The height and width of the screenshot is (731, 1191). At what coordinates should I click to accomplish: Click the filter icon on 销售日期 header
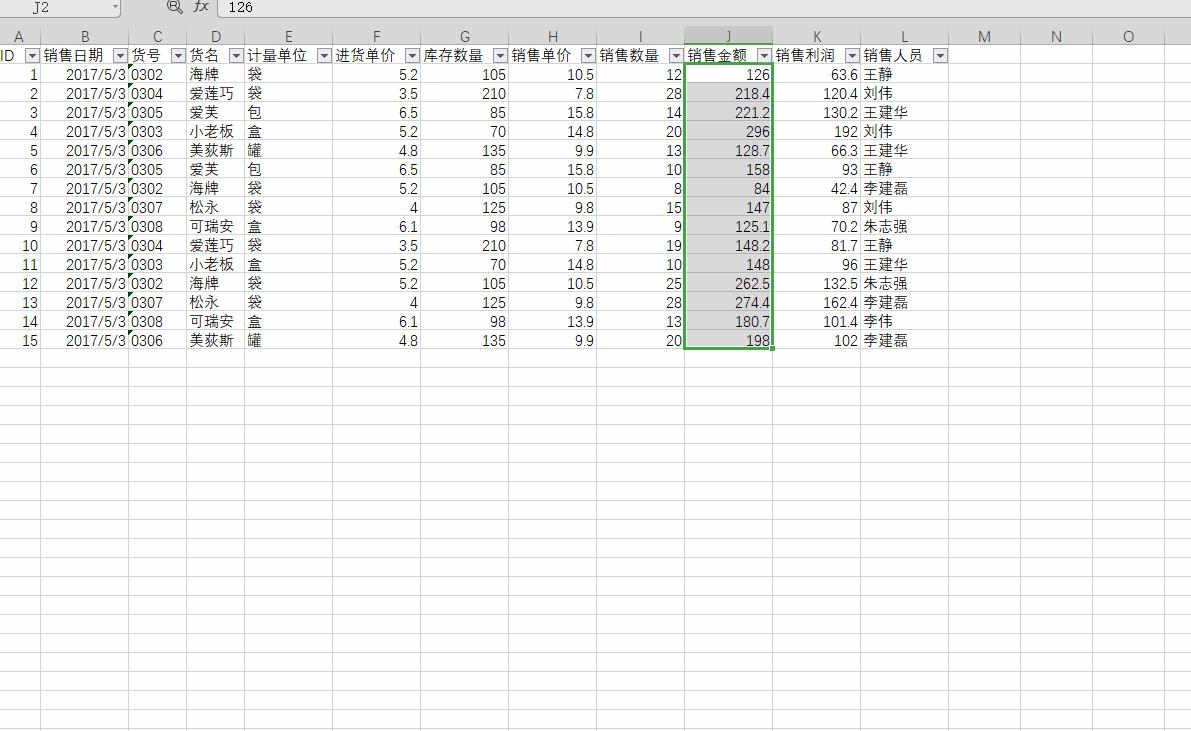click(x=118, y=55)
